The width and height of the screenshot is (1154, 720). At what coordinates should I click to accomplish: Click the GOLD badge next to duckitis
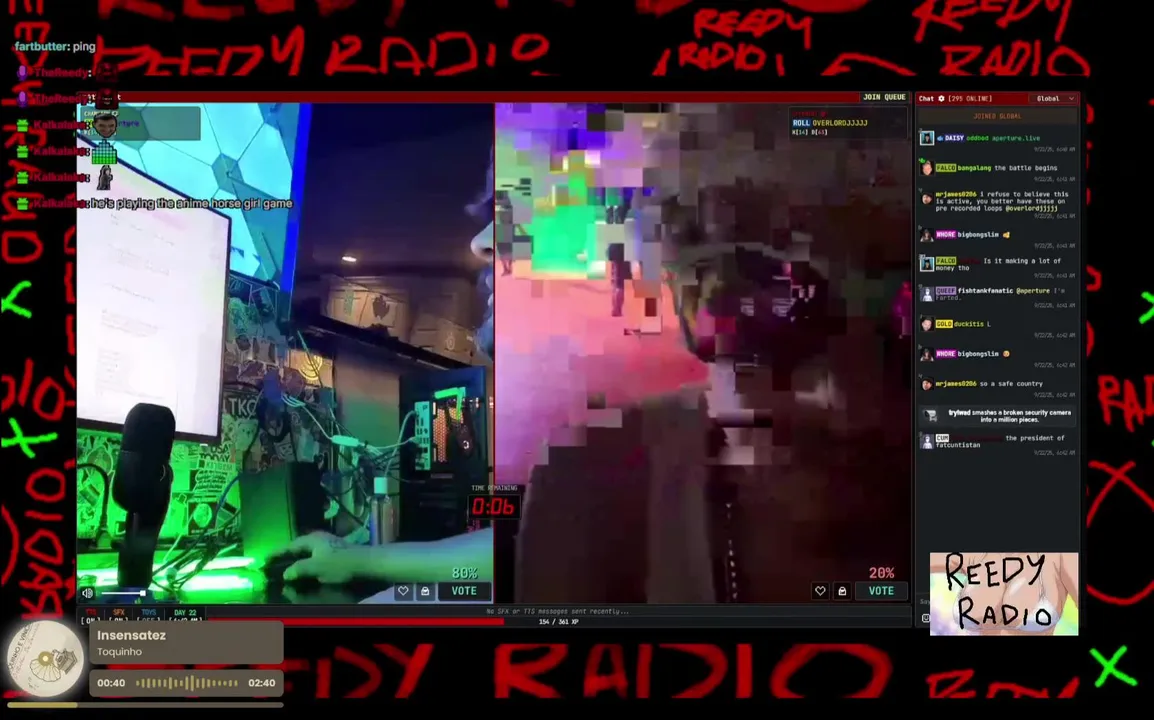point(944,324)
